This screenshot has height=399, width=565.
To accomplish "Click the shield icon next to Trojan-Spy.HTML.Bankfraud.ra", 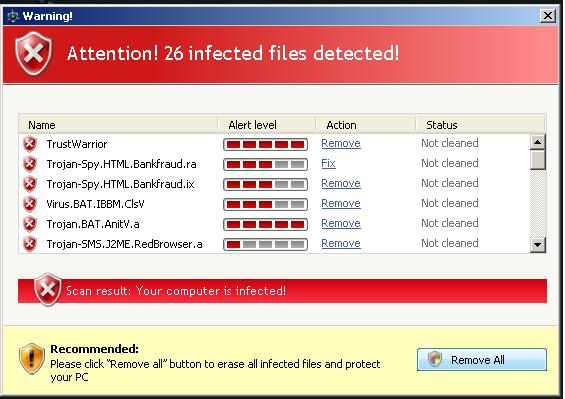I will [x=30, y=164].
